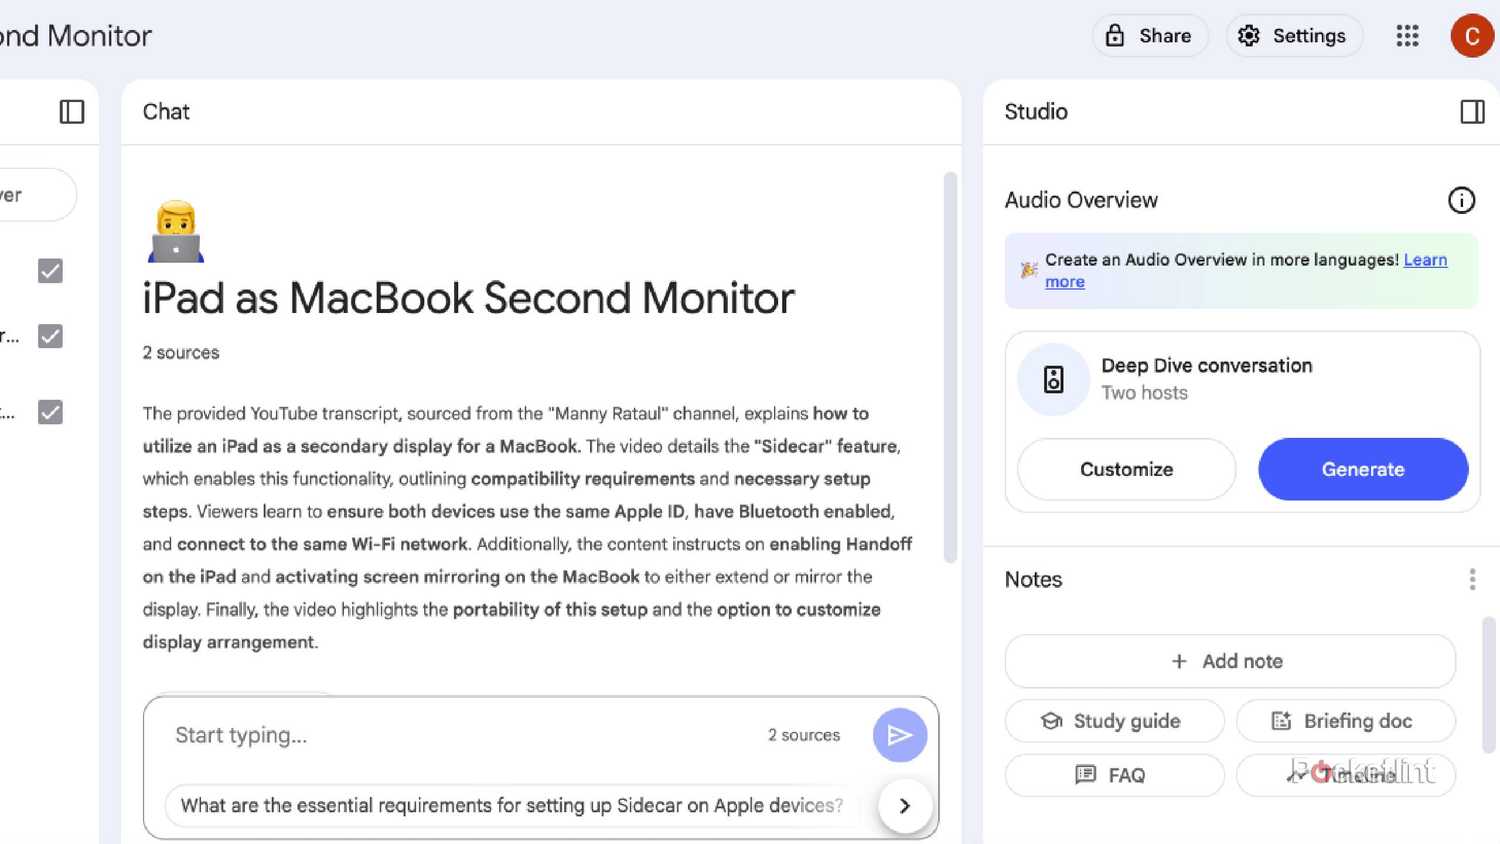
Task: Click the FAQ speech-bubble icon
Action: point(1084,775)
